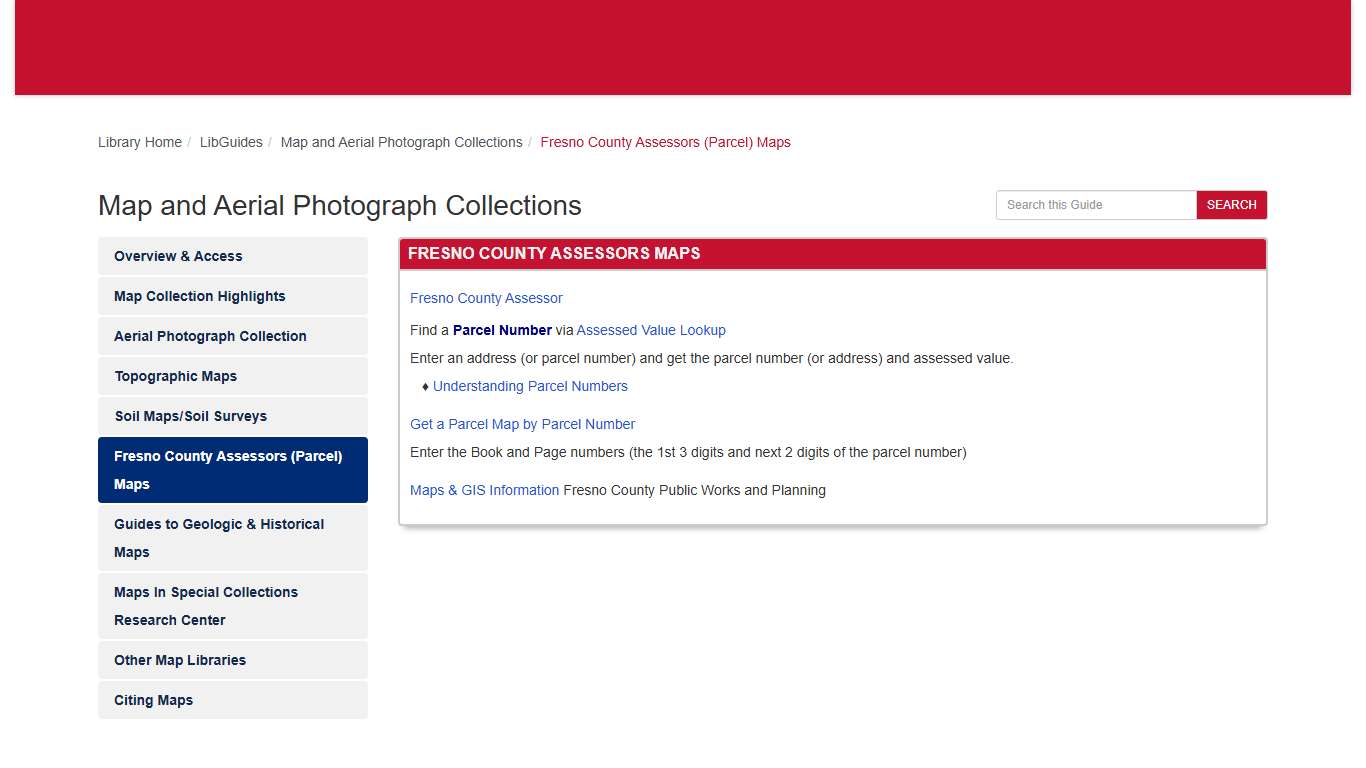Browse Maps In Special Collections Research Center
This screenshot has height=768, width=1366.
click(x=206, y=606)
